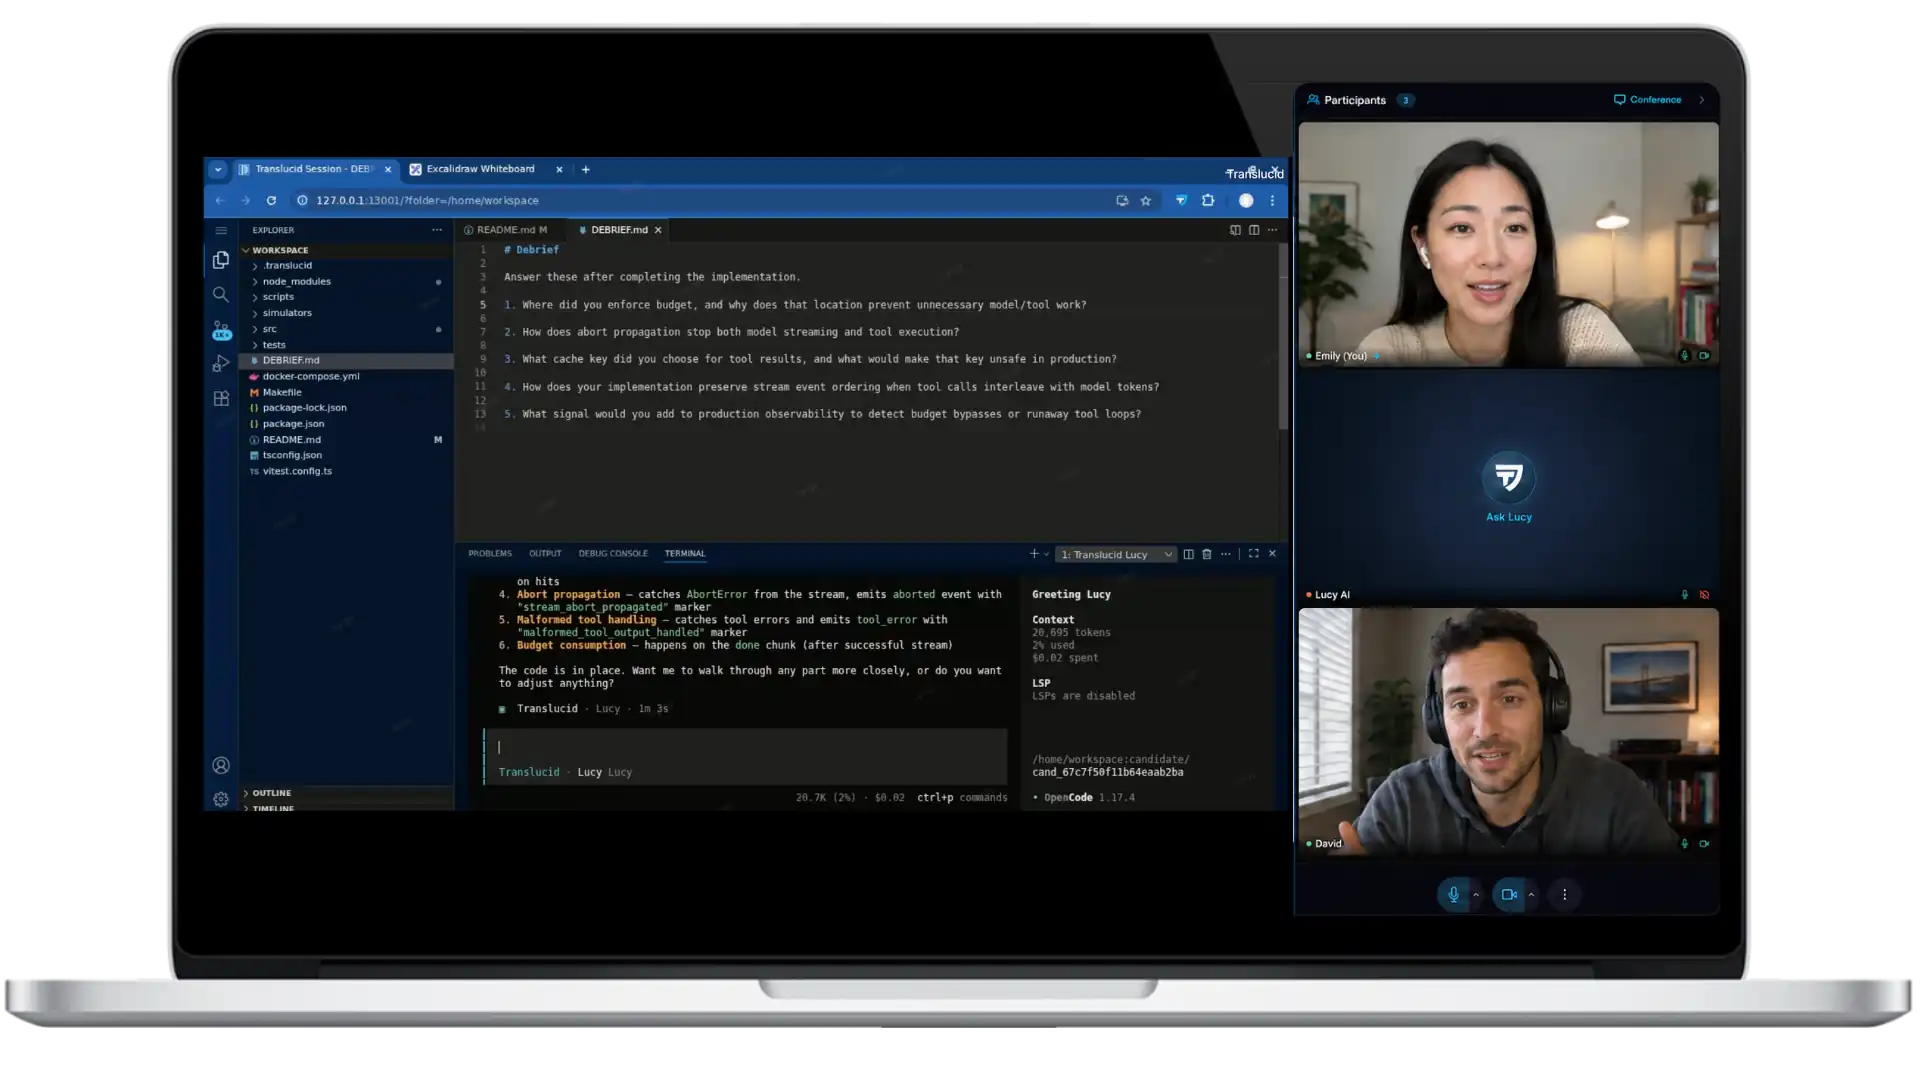This screenshot has height=1080, width=1920.
Task: Open the Manage gear icon
Action: point(221,799)
